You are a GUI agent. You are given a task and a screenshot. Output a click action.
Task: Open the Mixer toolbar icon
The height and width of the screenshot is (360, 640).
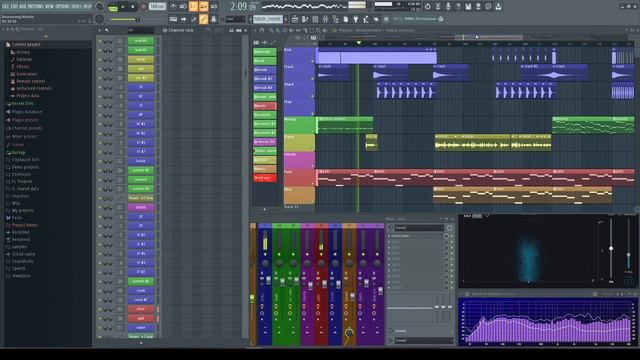[325, 19]
